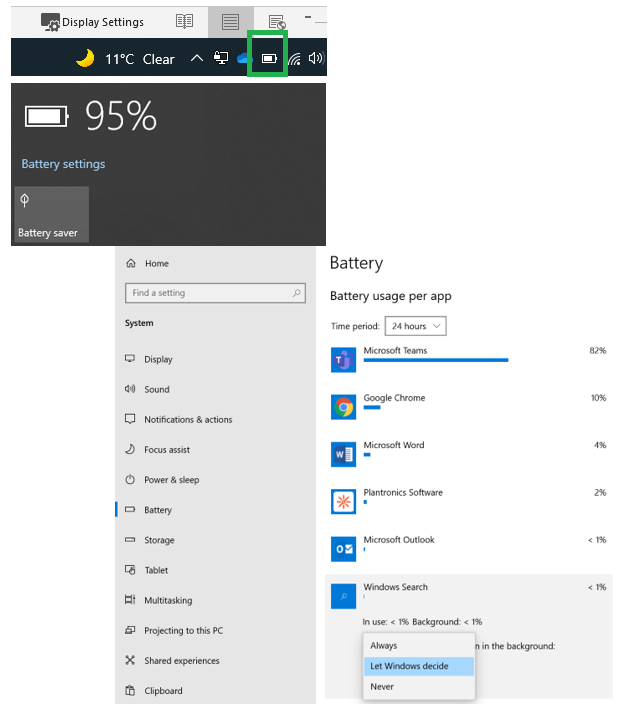Open Shared experiences settings
Screen dimensions: 624x714
[x=215, y=660]
